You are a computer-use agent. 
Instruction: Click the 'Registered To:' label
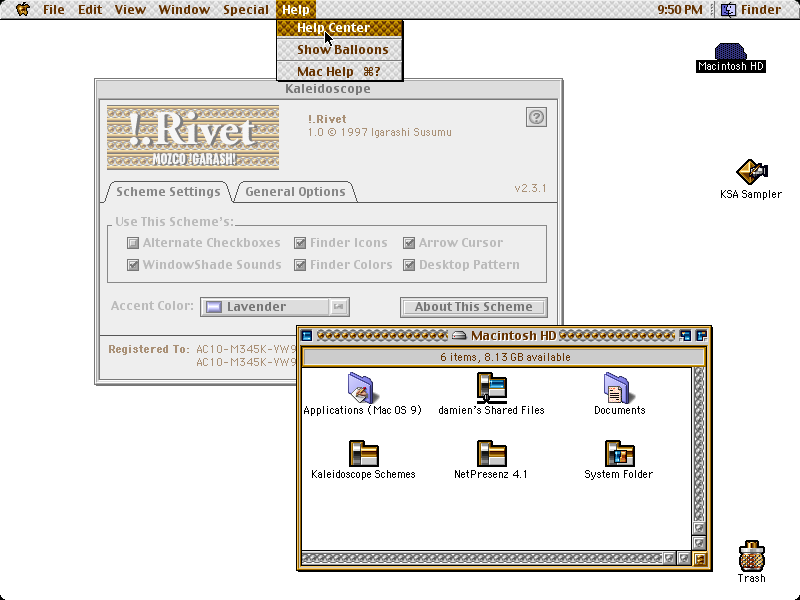[x=148, y=349]
